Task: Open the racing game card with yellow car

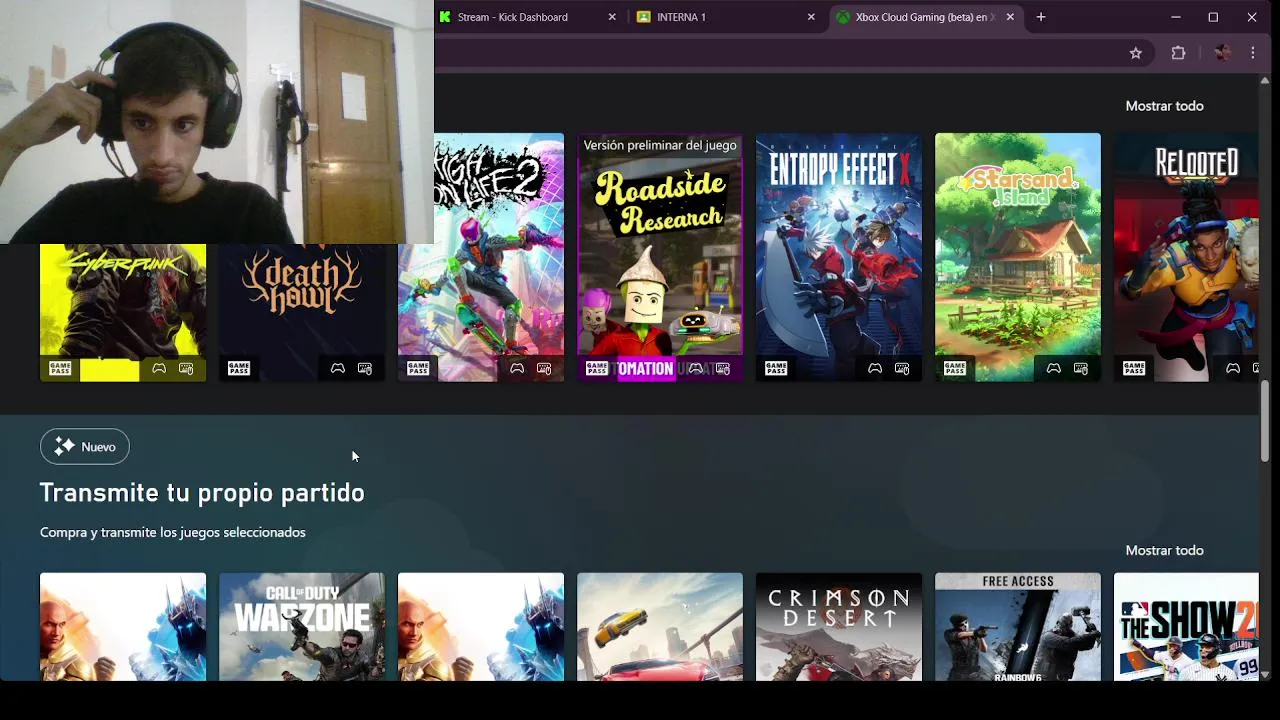Action: (660, 627)
